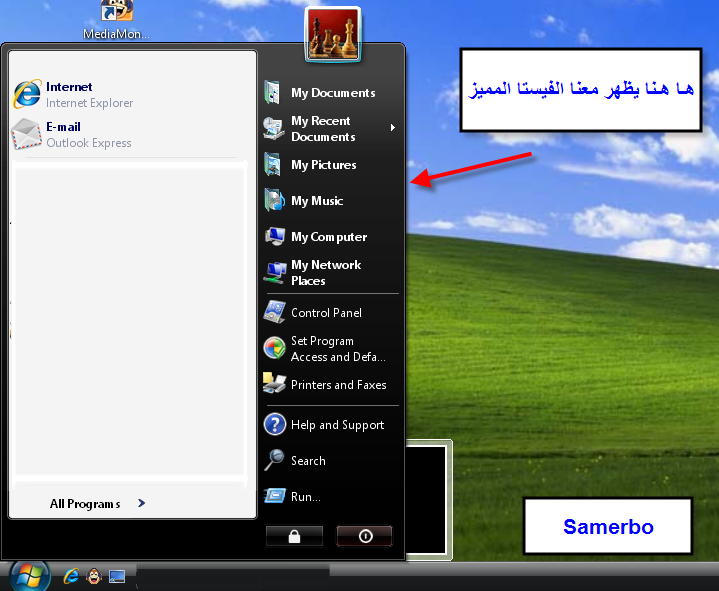Click the My Music icon

point(274,200)
